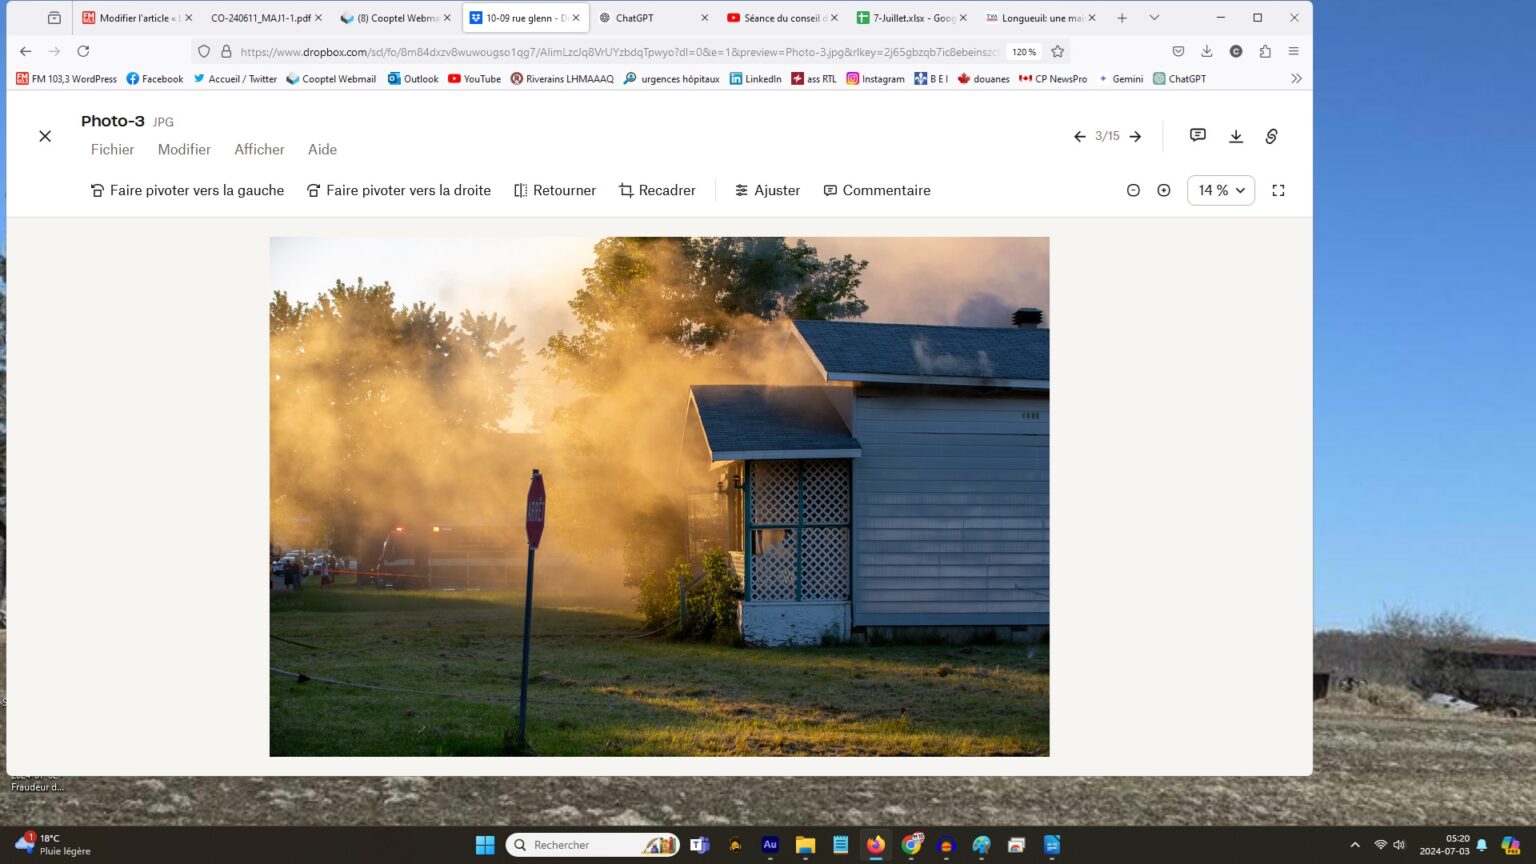Open the 14 % zoom dropdown

[x=1220, y=190]
